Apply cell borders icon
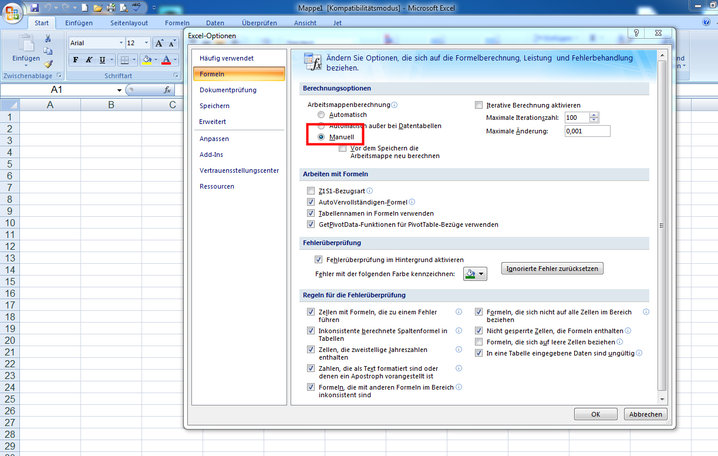The width and height of the screenshot is (718, 456). (124, 60)
